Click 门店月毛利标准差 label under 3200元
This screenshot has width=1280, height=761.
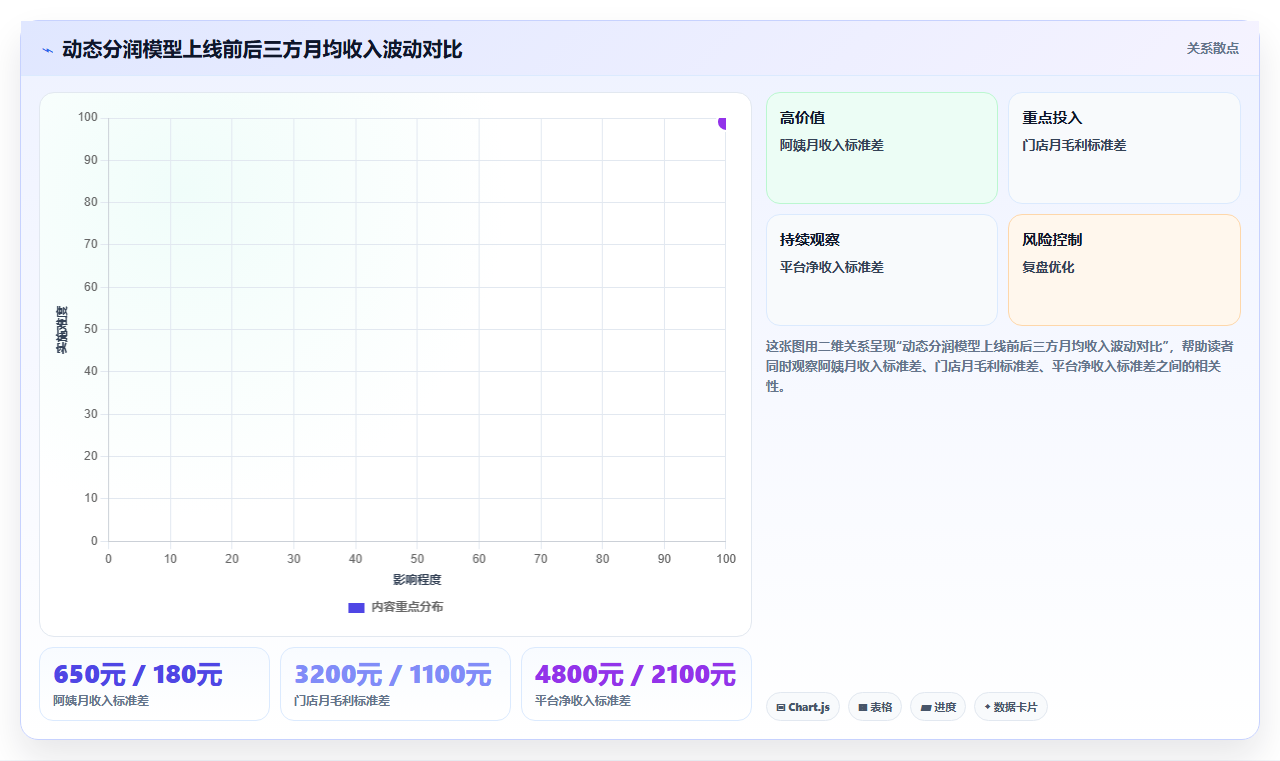342,701
